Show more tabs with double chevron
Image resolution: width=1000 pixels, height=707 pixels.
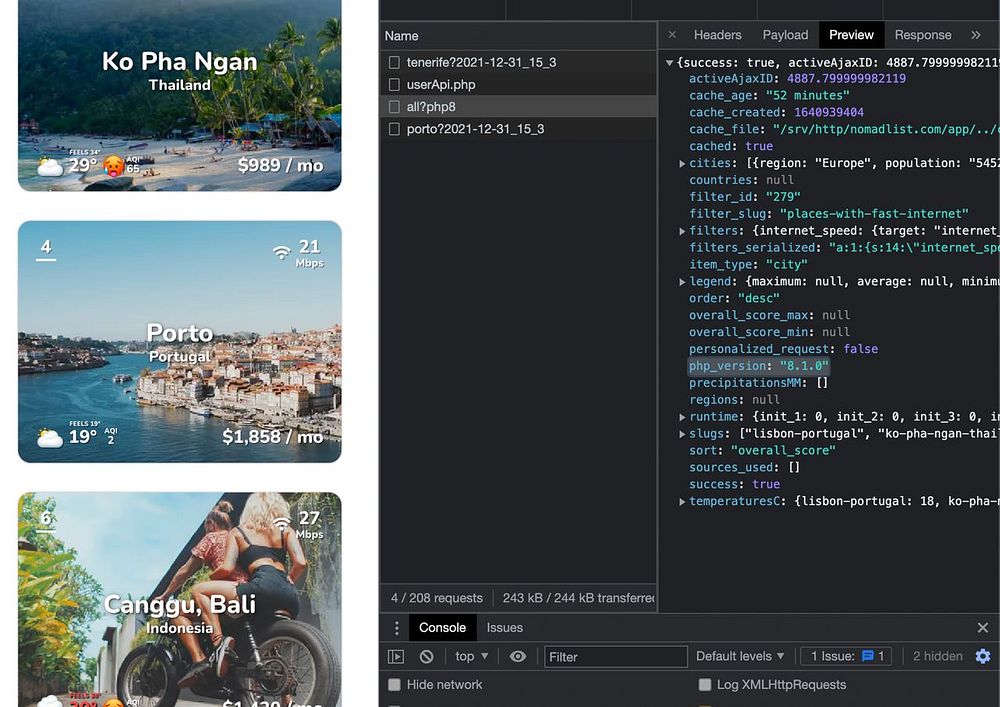[x=976, y=35]
